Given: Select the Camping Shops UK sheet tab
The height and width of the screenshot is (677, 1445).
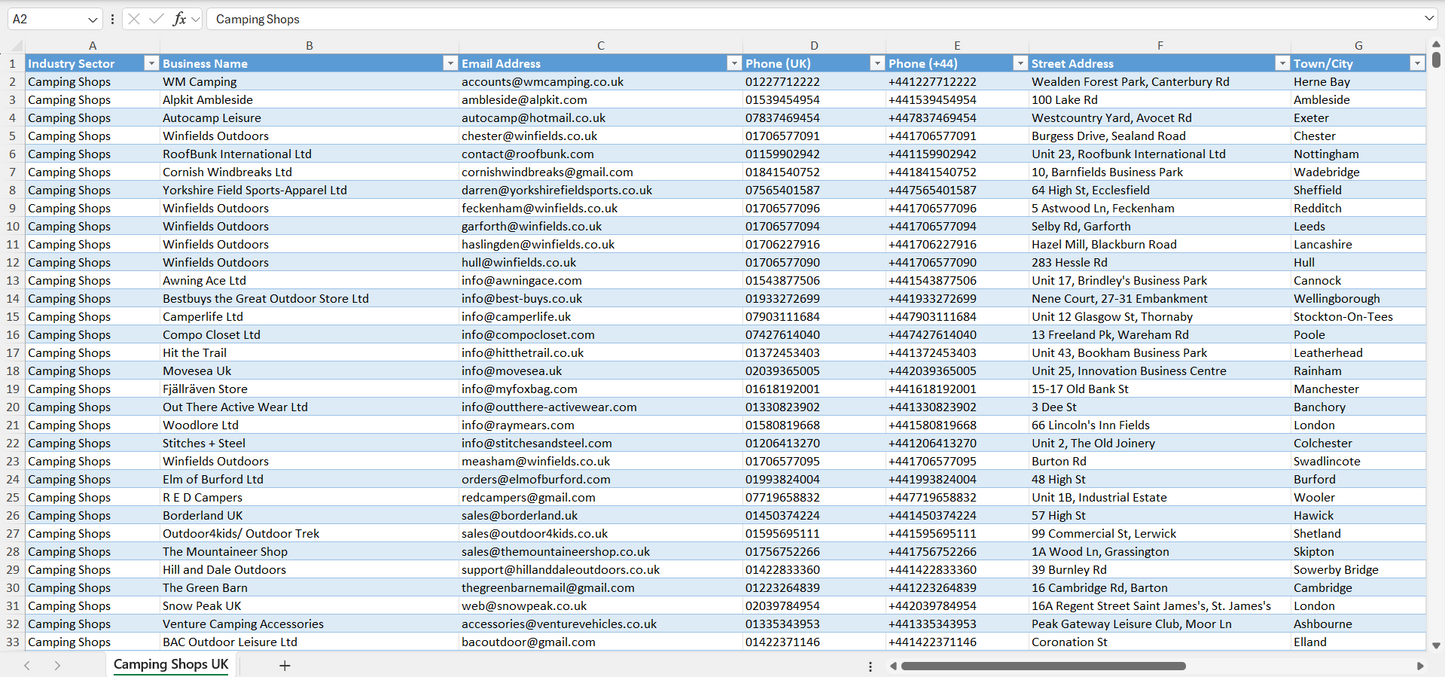Looking at the screenshot, I should pos(171,665).
